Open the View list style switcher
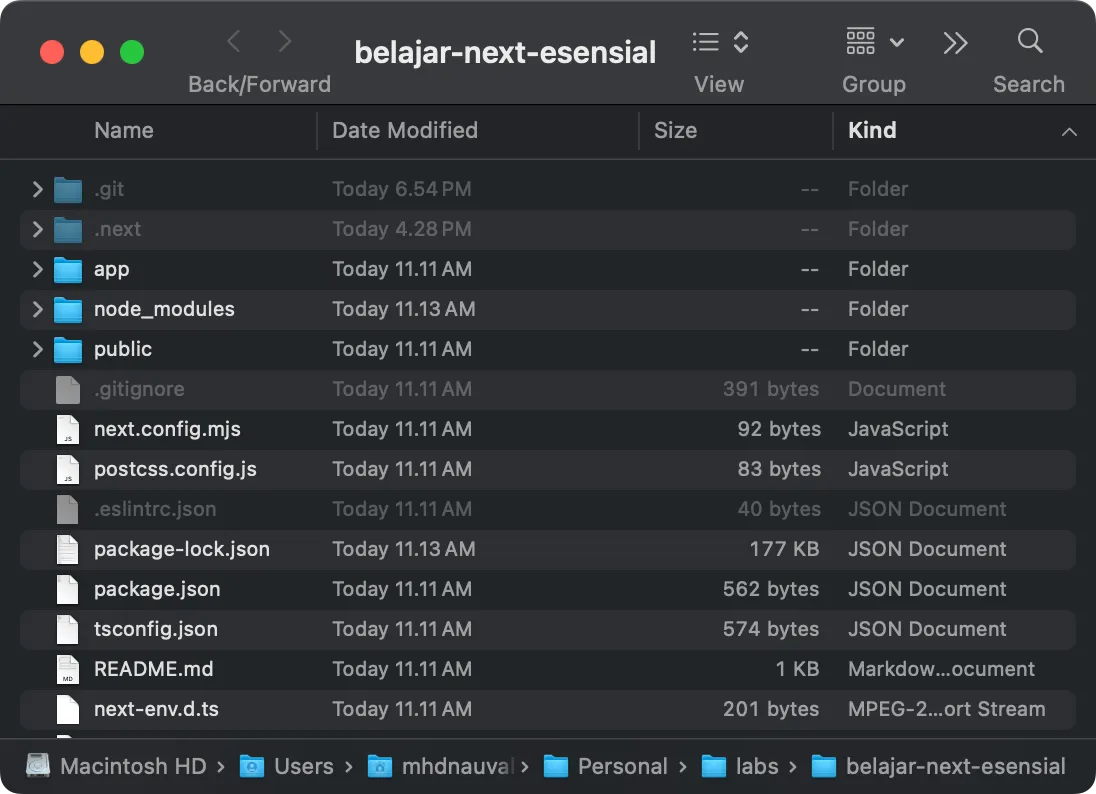The height and width of the screenshot is (794, 1096). click(720, 42)
